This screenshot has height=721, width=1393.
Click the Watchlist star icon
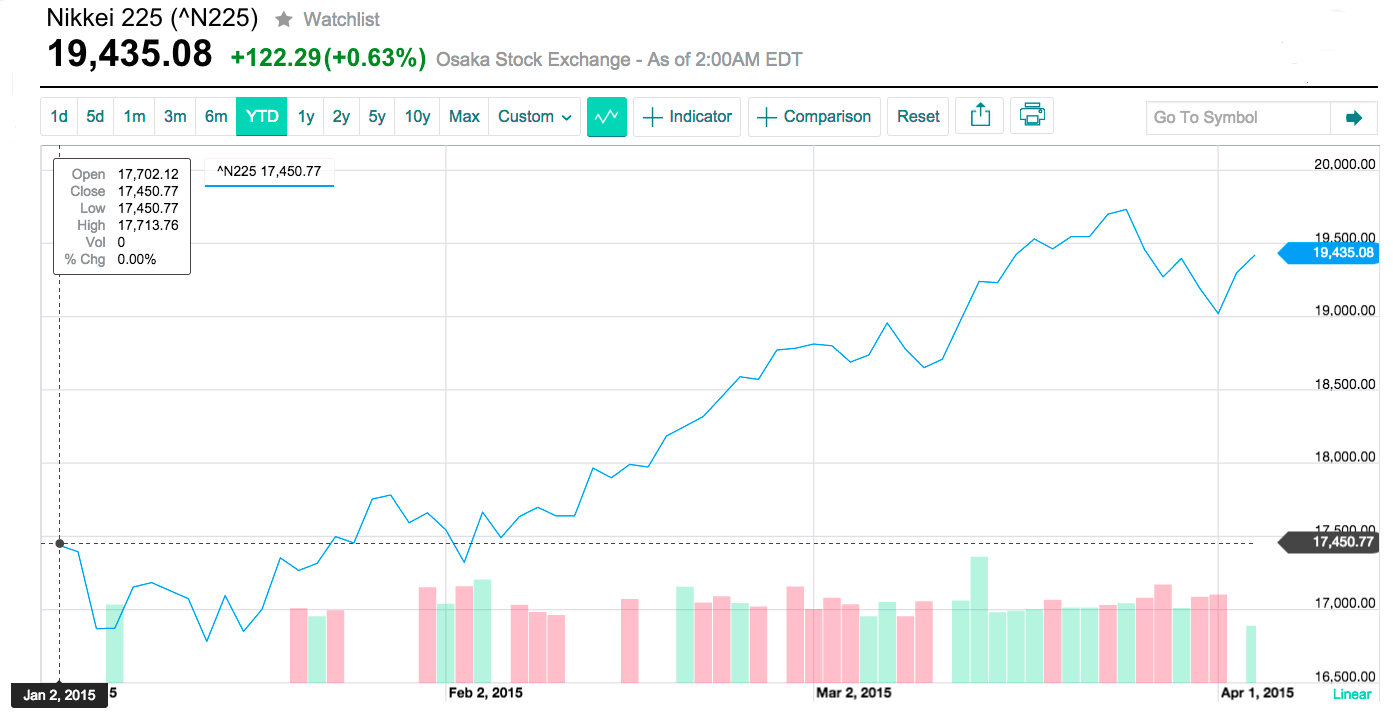[284, 19]
